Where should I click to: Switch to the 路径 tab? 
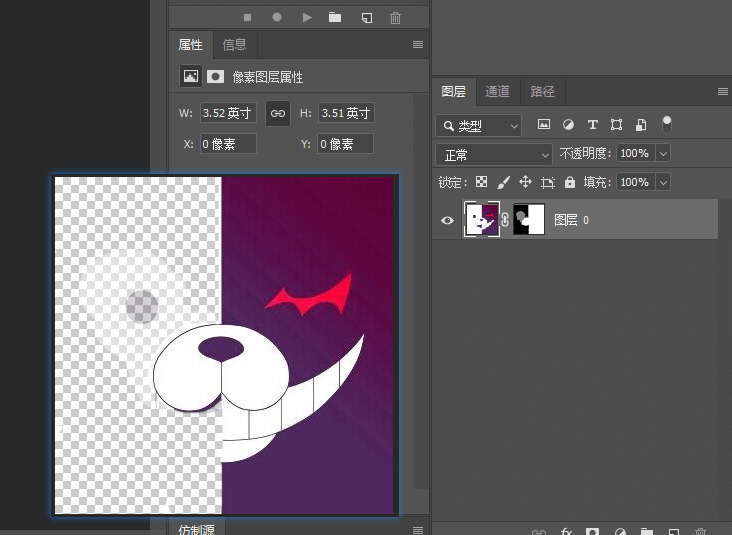point(542,92)
